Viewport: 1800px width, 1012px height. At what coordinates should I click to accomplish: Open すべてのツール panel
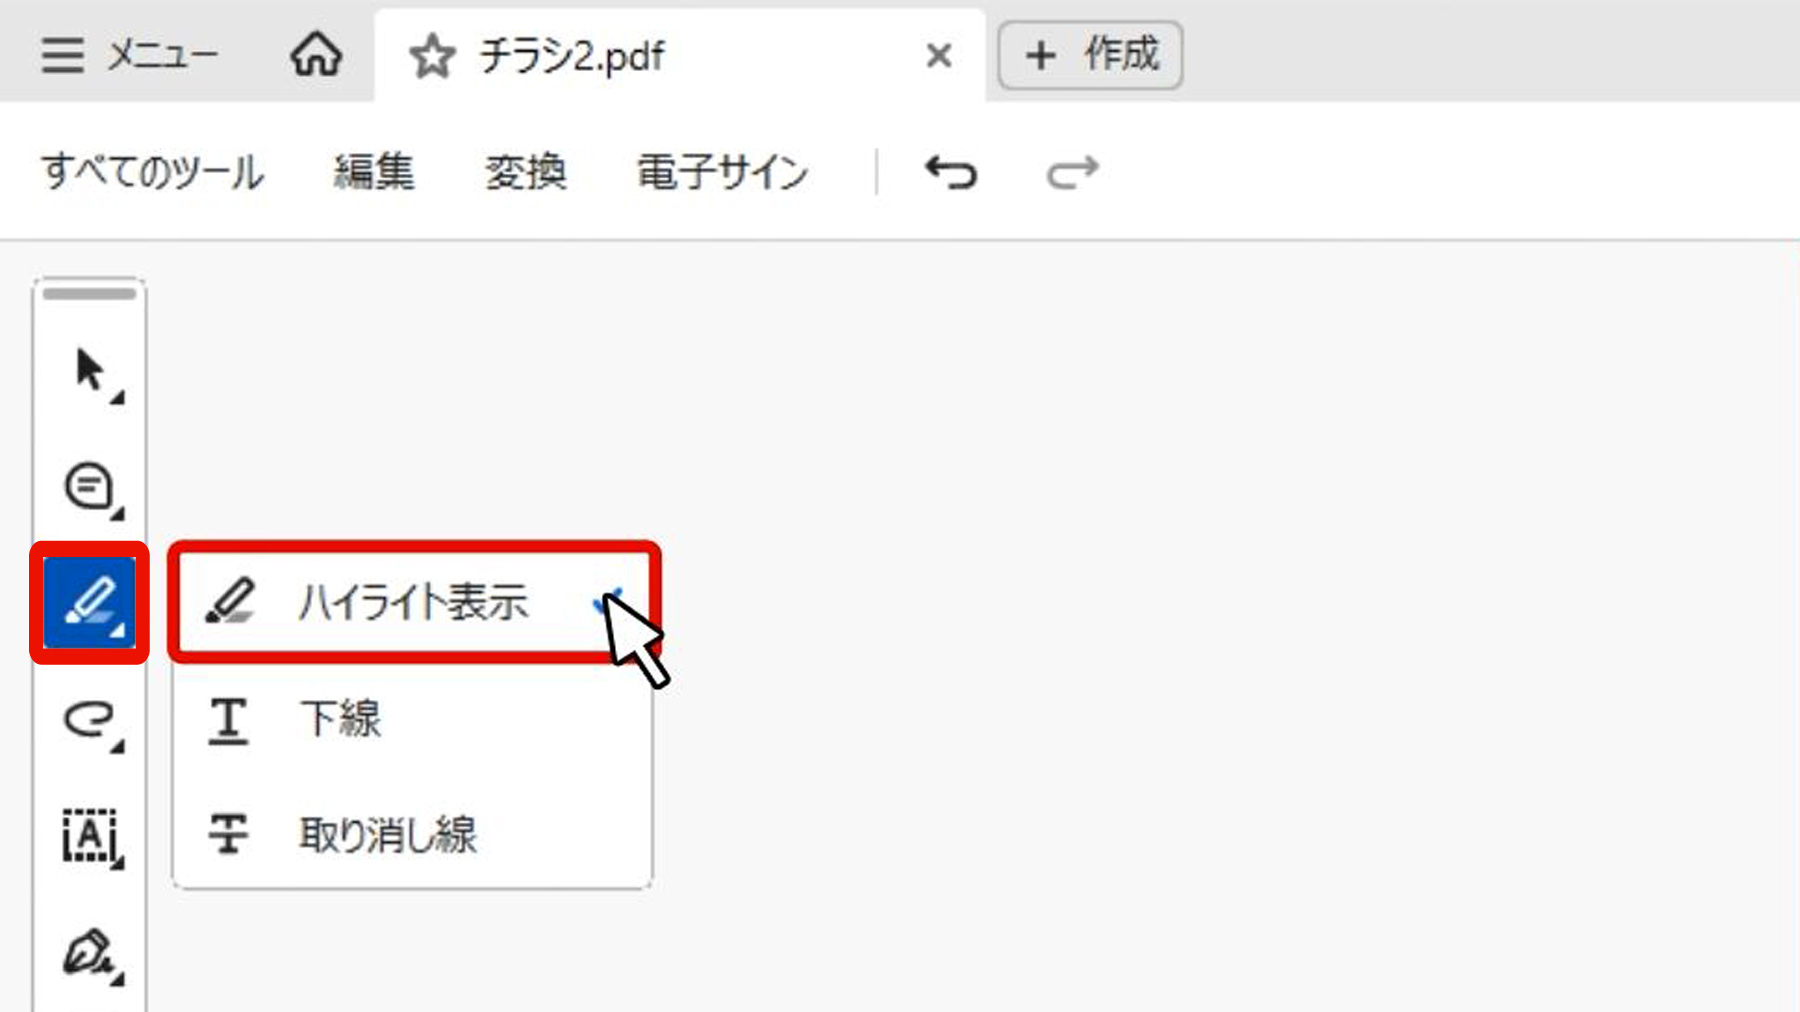(x=152, y=172)
